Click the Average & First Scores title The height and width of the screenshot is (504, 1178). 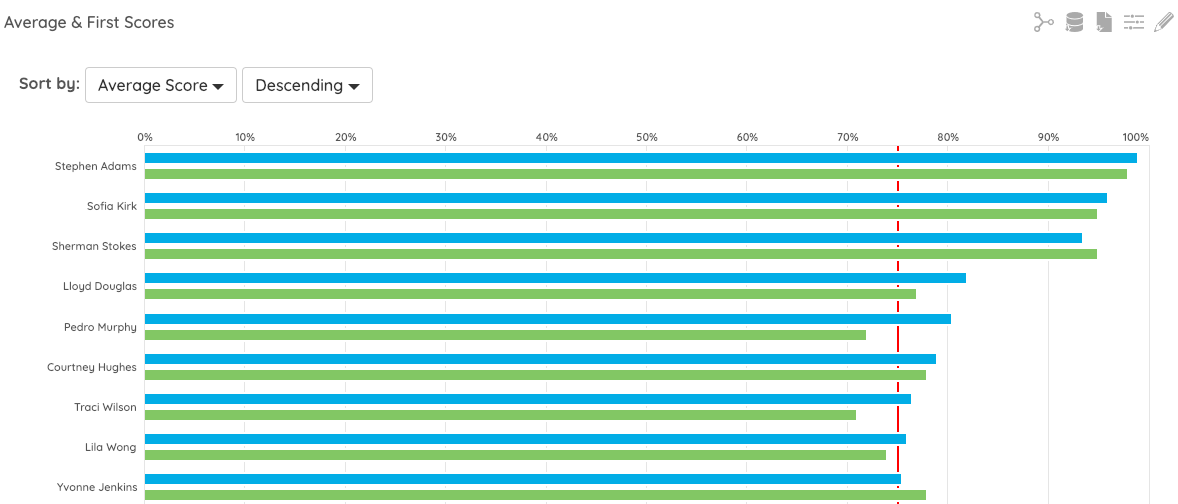tap(89, 23)
